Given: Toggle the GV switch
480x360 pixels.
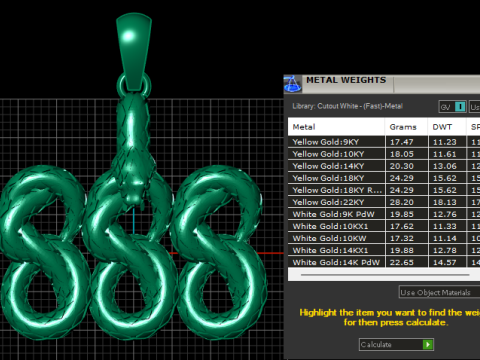Looking at the screenshot, I should point(452,107).
